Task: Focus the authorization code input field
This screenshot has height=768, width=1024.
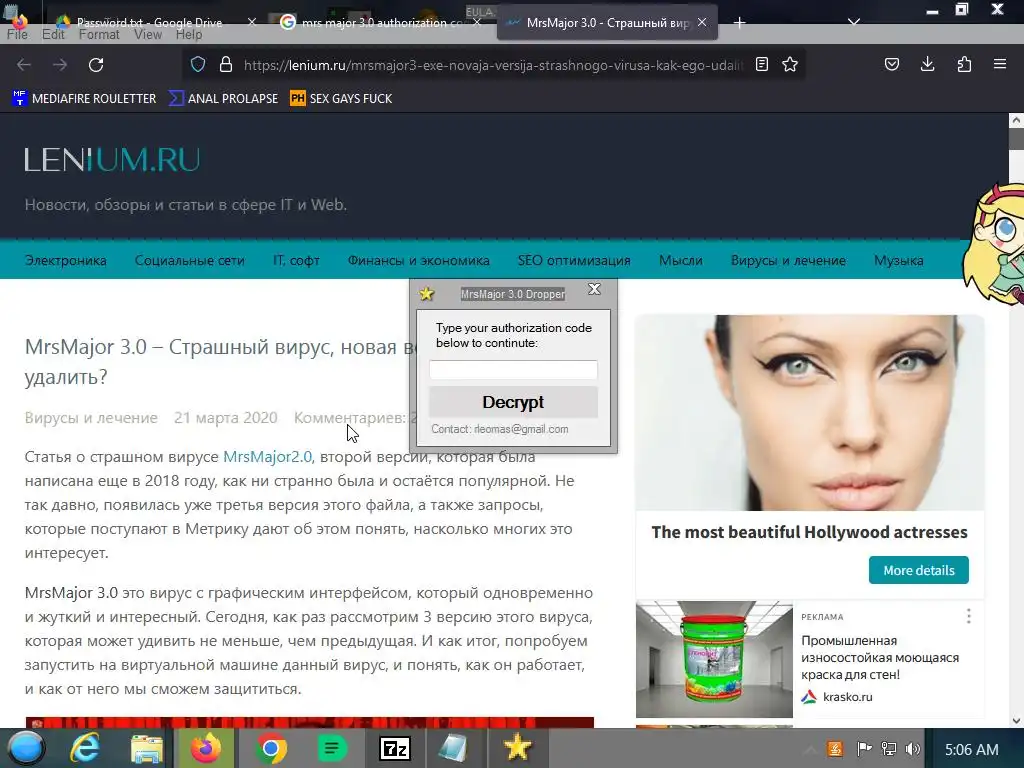Action: pos(513,370)
